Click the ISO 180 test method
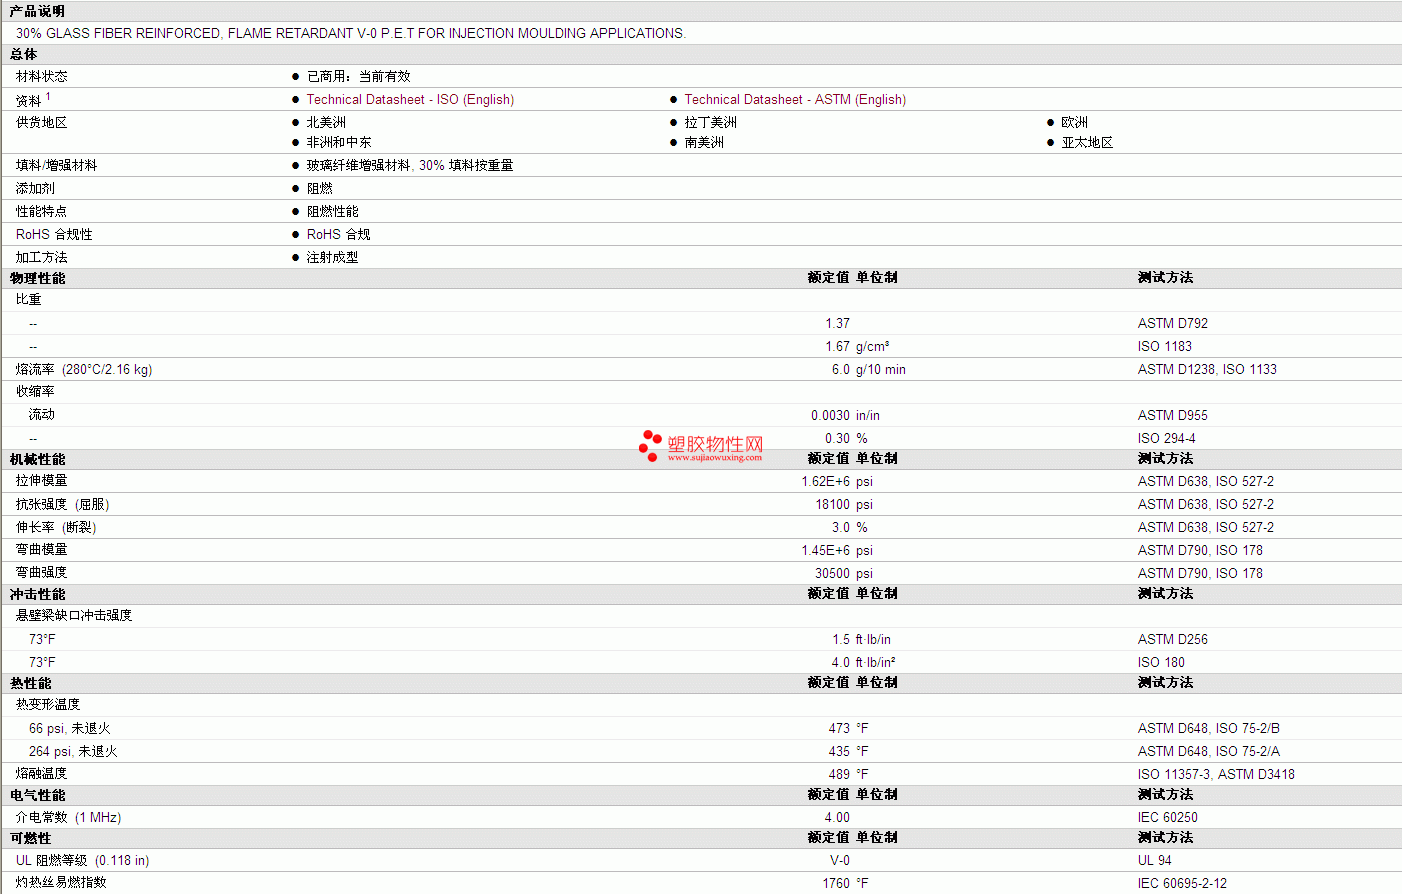The height and width of the screenshot is (894, 1402). (x=1161, y=662)
